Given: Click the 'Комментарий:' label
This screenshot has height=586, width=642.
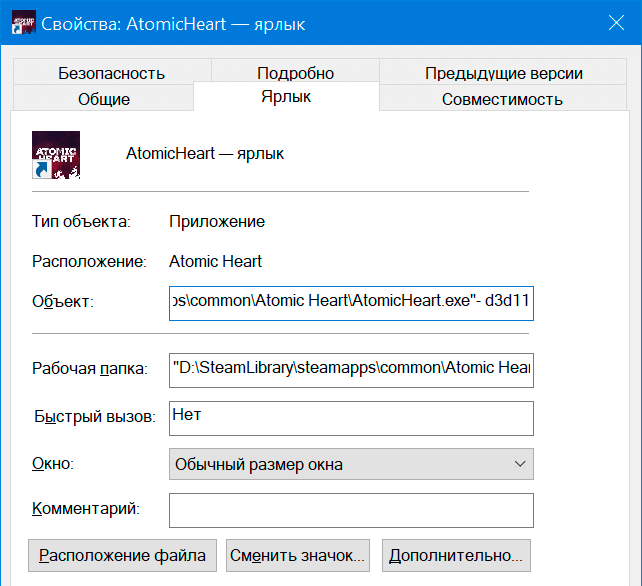Looking at the screenshot, I should click(86, 509).
